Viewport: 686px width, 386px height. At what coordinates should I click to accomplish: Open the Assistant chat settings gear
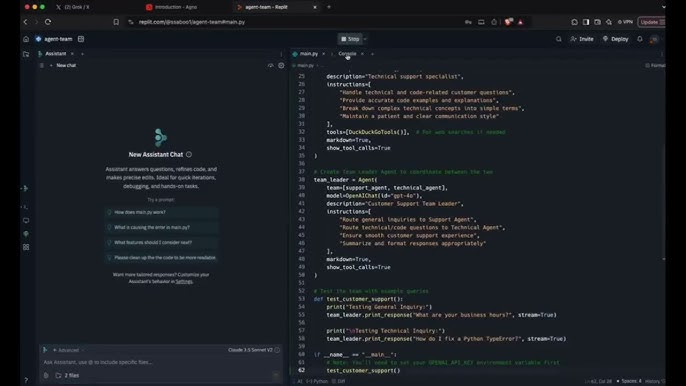pos(281,65)
